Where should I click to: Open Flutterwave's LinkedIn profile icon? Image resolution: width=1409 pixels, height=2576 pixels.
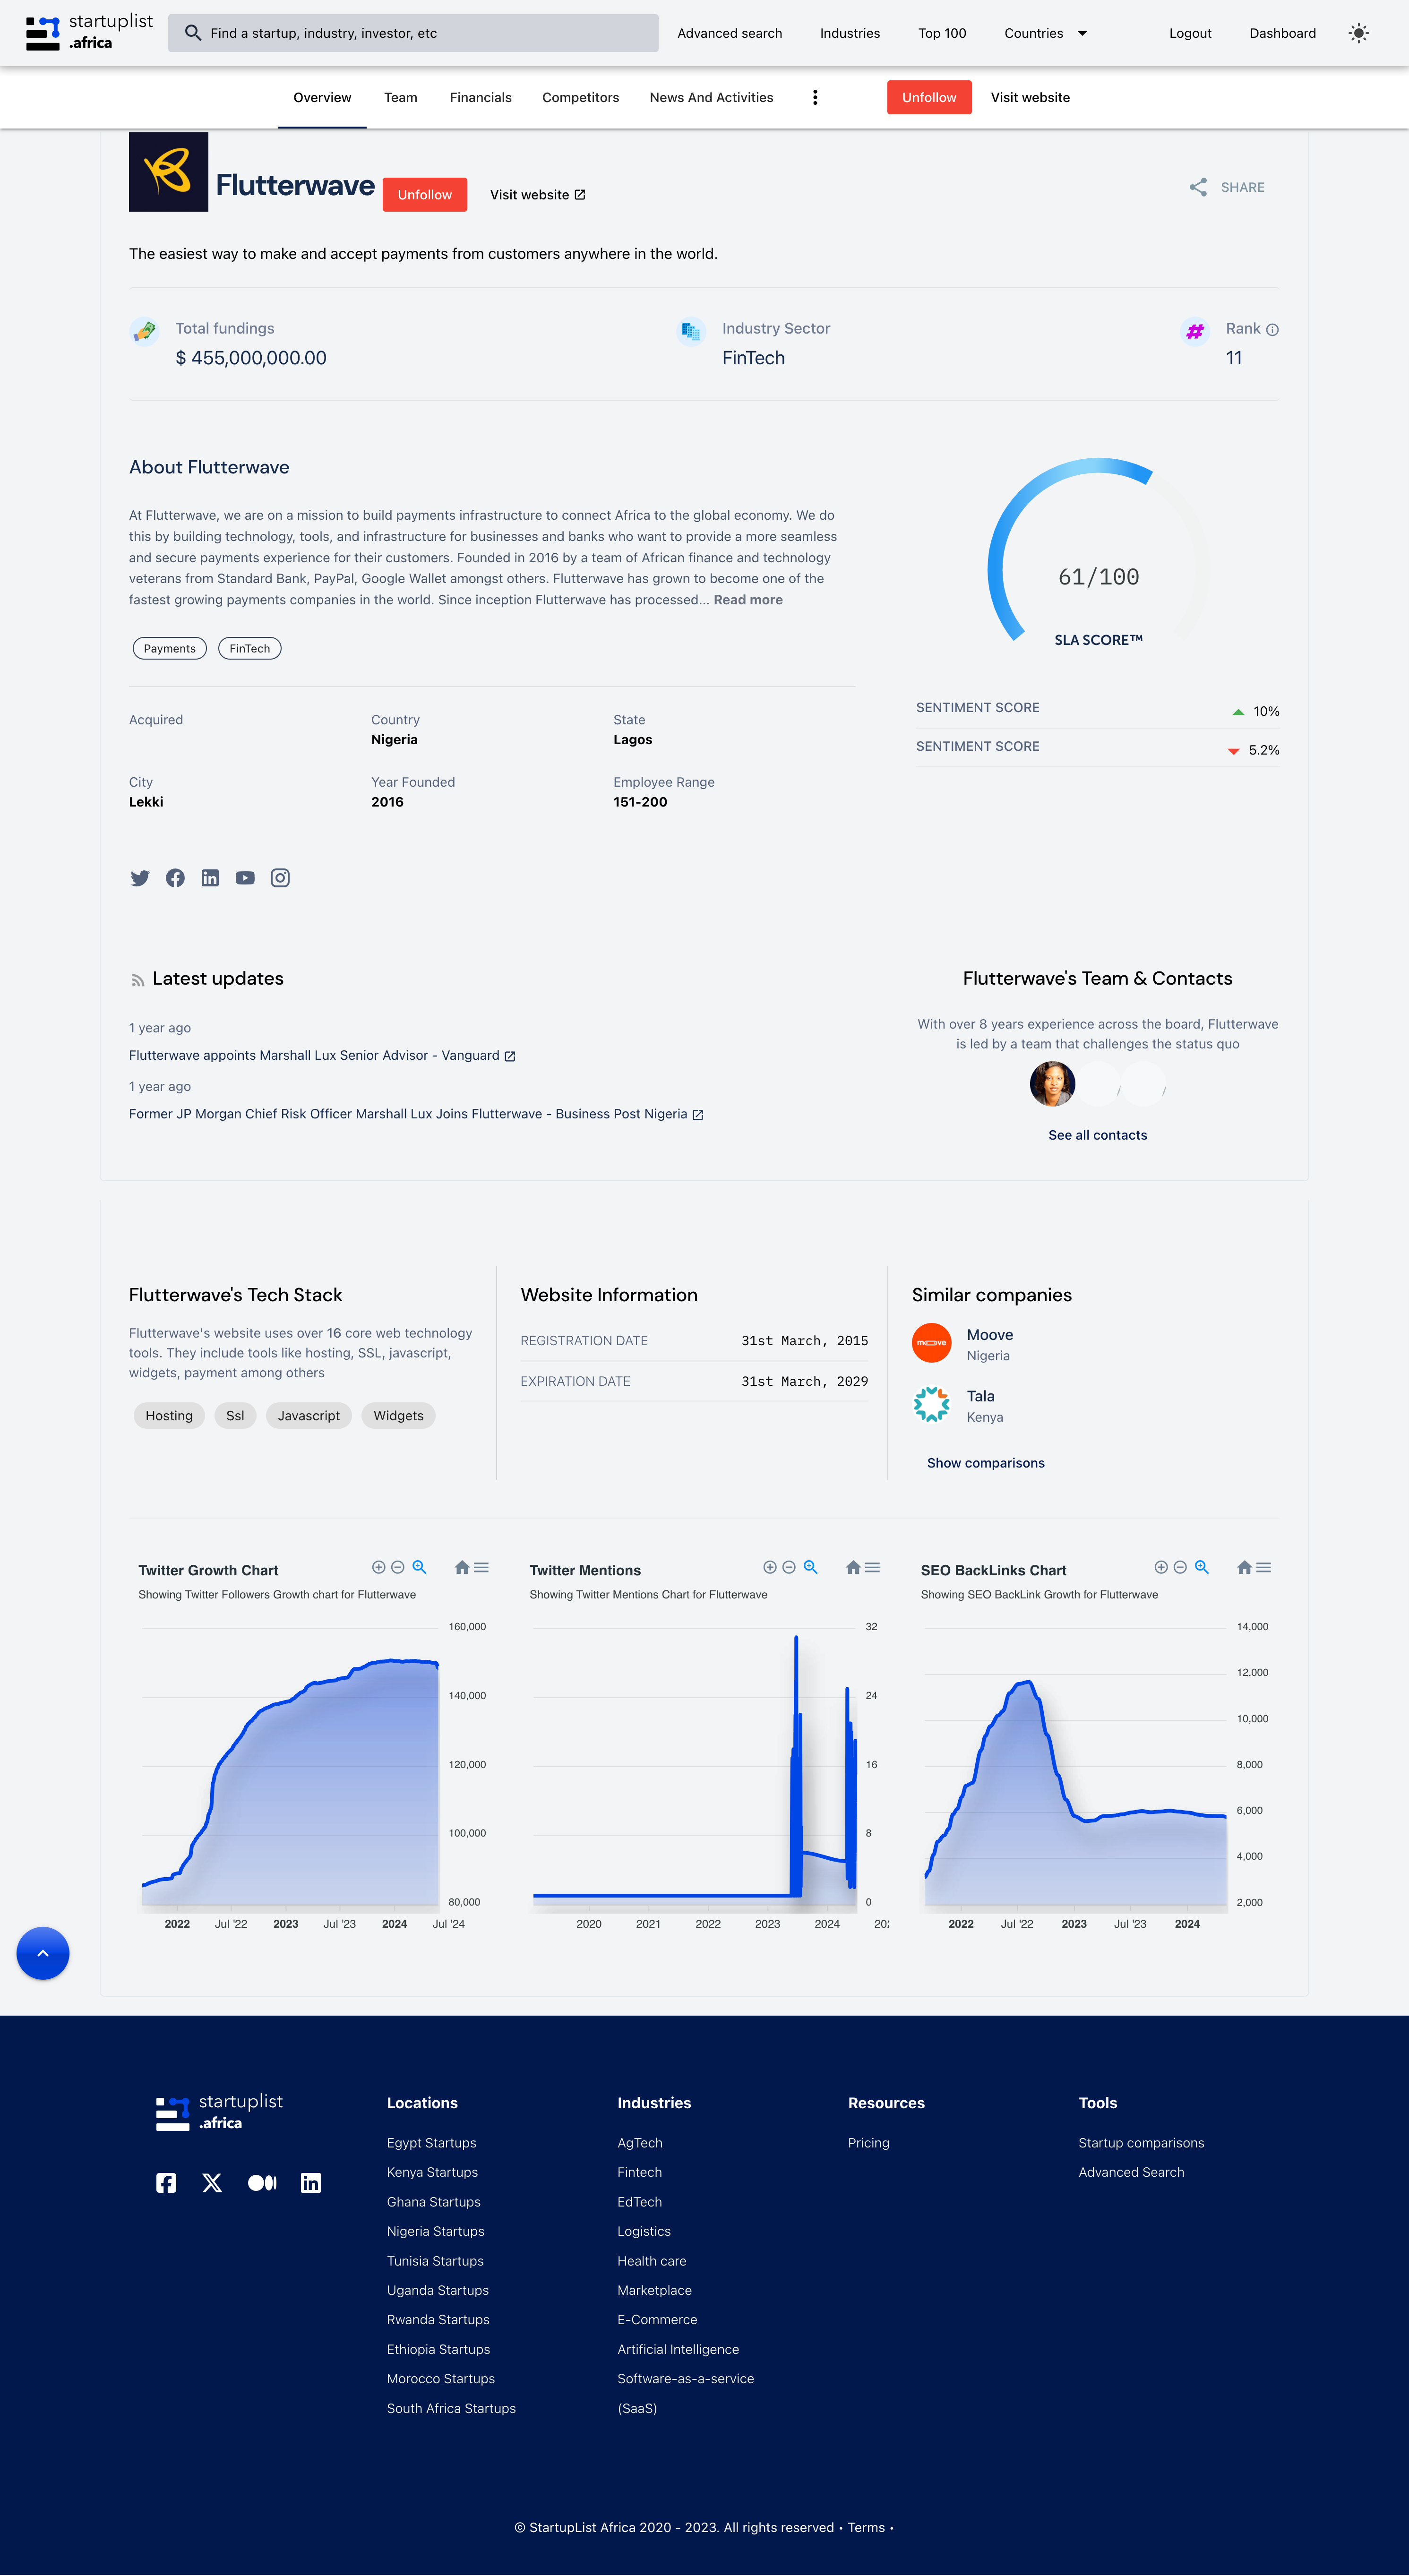point(210,878)
